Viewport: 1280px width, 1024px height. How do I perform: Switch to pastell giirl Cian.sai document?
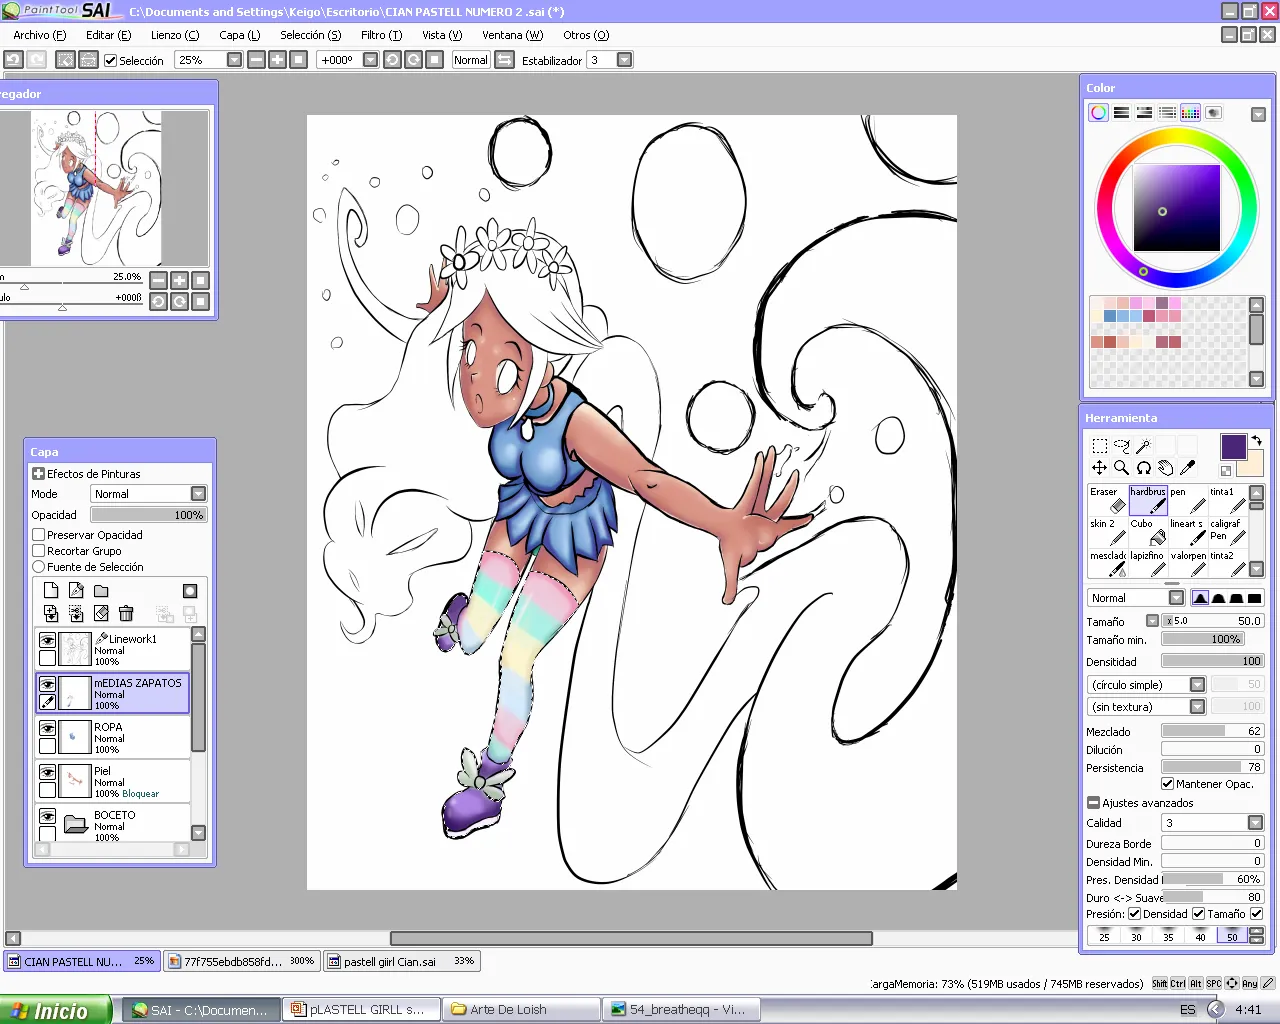402,962
